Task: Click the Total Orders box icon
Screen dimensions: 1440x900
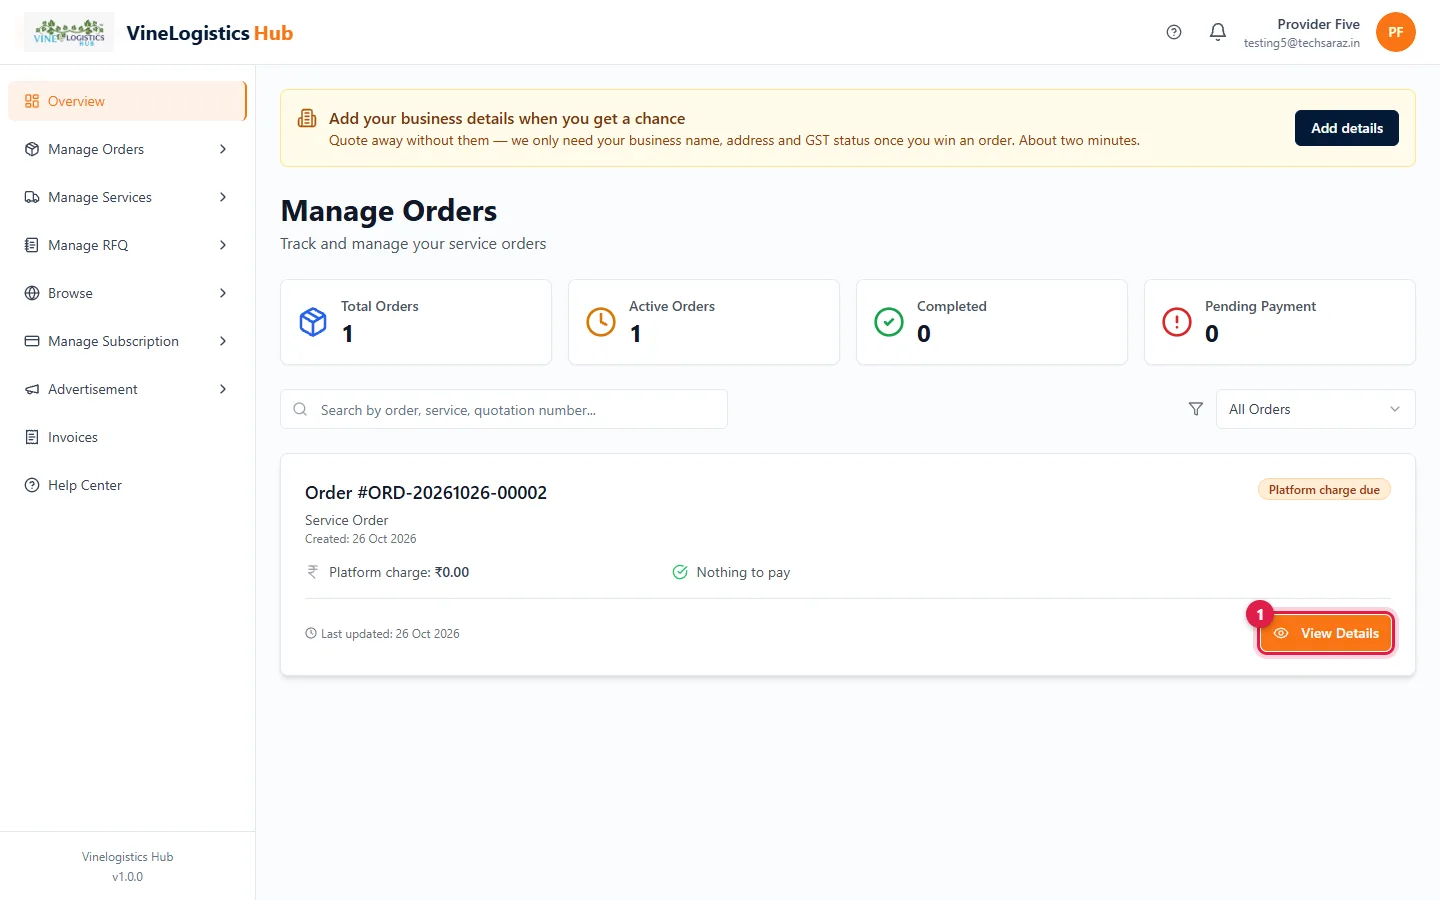Action: [x=313, y=322]
